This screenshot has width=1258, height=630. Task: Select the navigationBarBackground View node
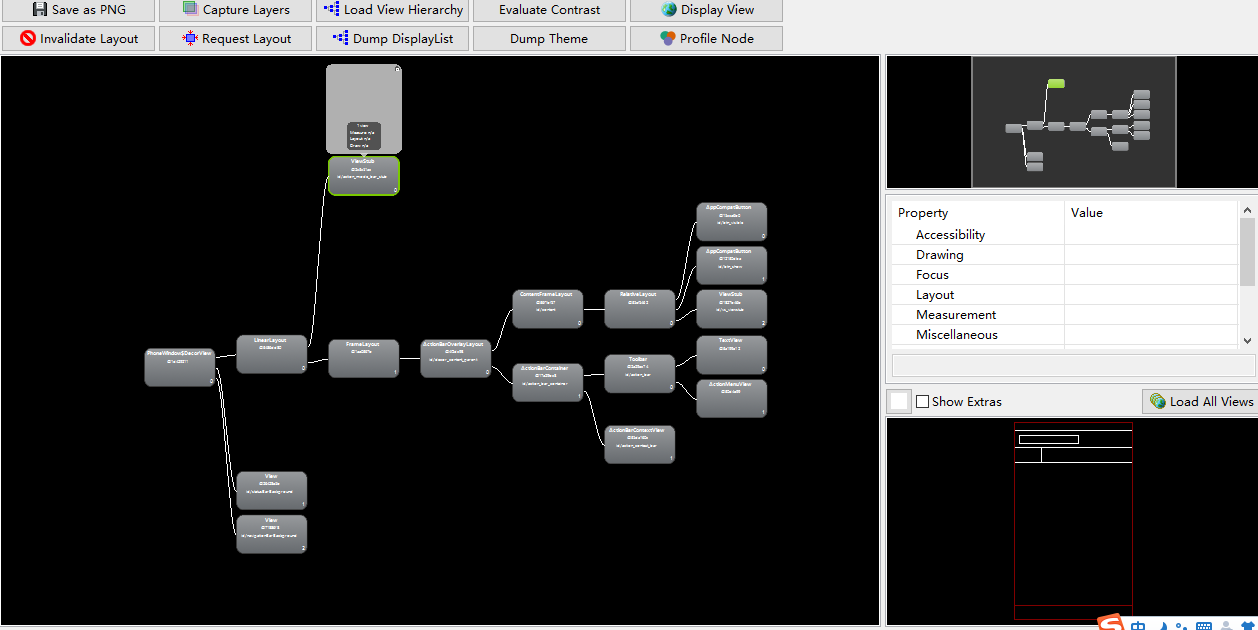tap(271, 534)
